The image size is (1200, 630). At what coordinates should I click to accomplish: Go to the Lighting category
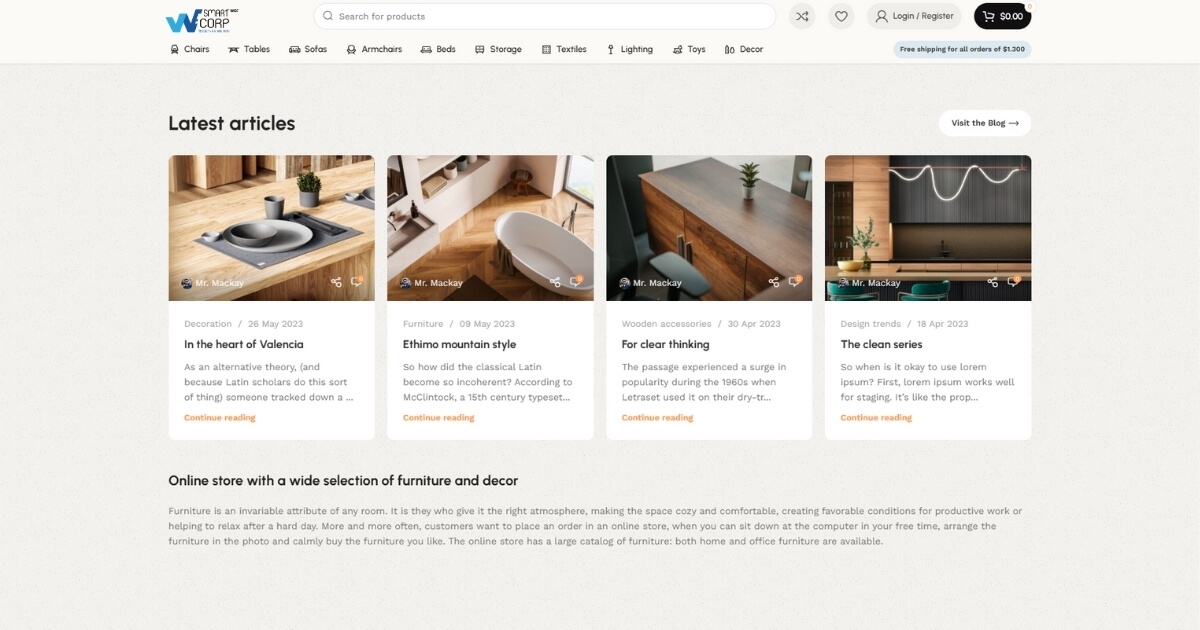[629, 49]
